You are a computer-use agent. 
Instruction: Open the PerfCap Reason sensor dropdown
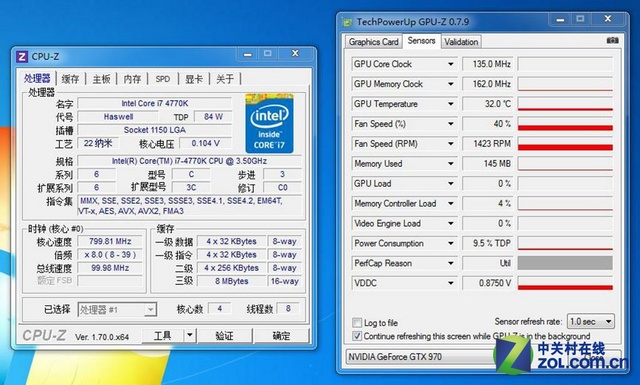(x=451, y=263)
